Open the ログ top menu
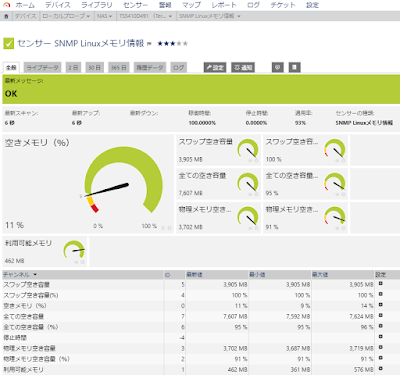This screenshot has width=400, height=378. click(253, 5)
